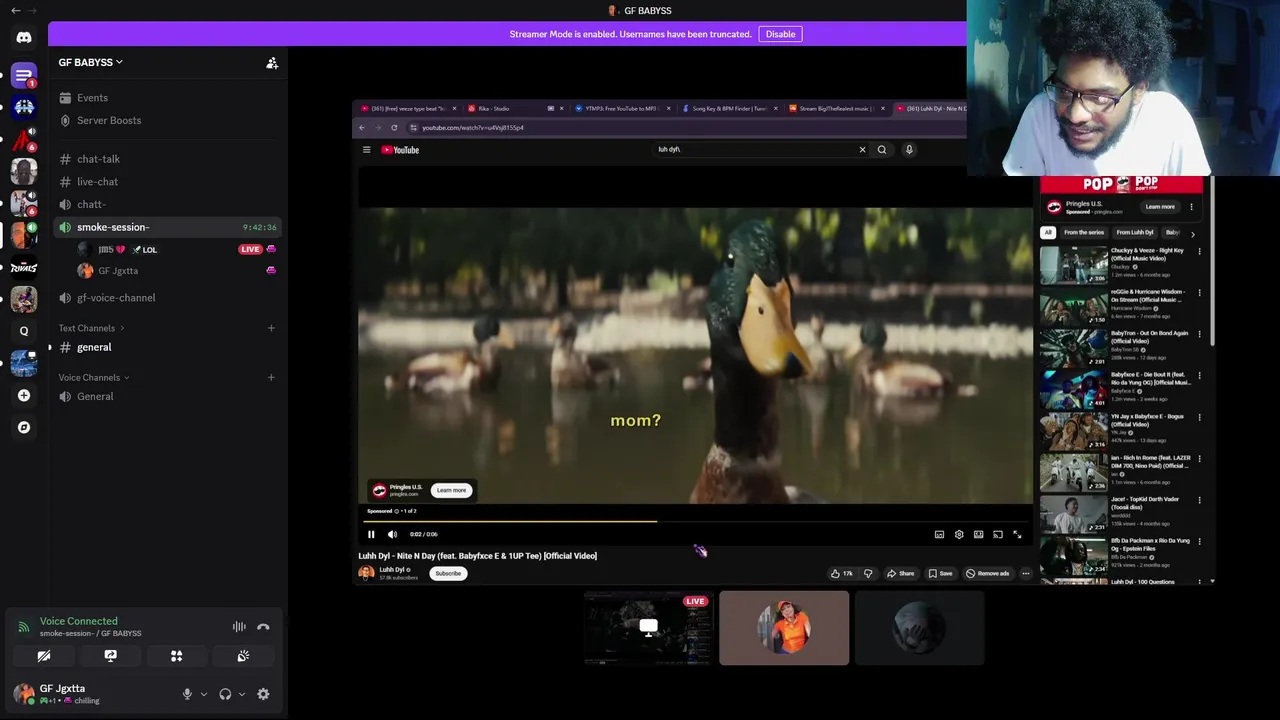Viewport: 1280px width, 720px height.
Task: Click YouTube voice search microphone
Action: [x=909, y=150]
